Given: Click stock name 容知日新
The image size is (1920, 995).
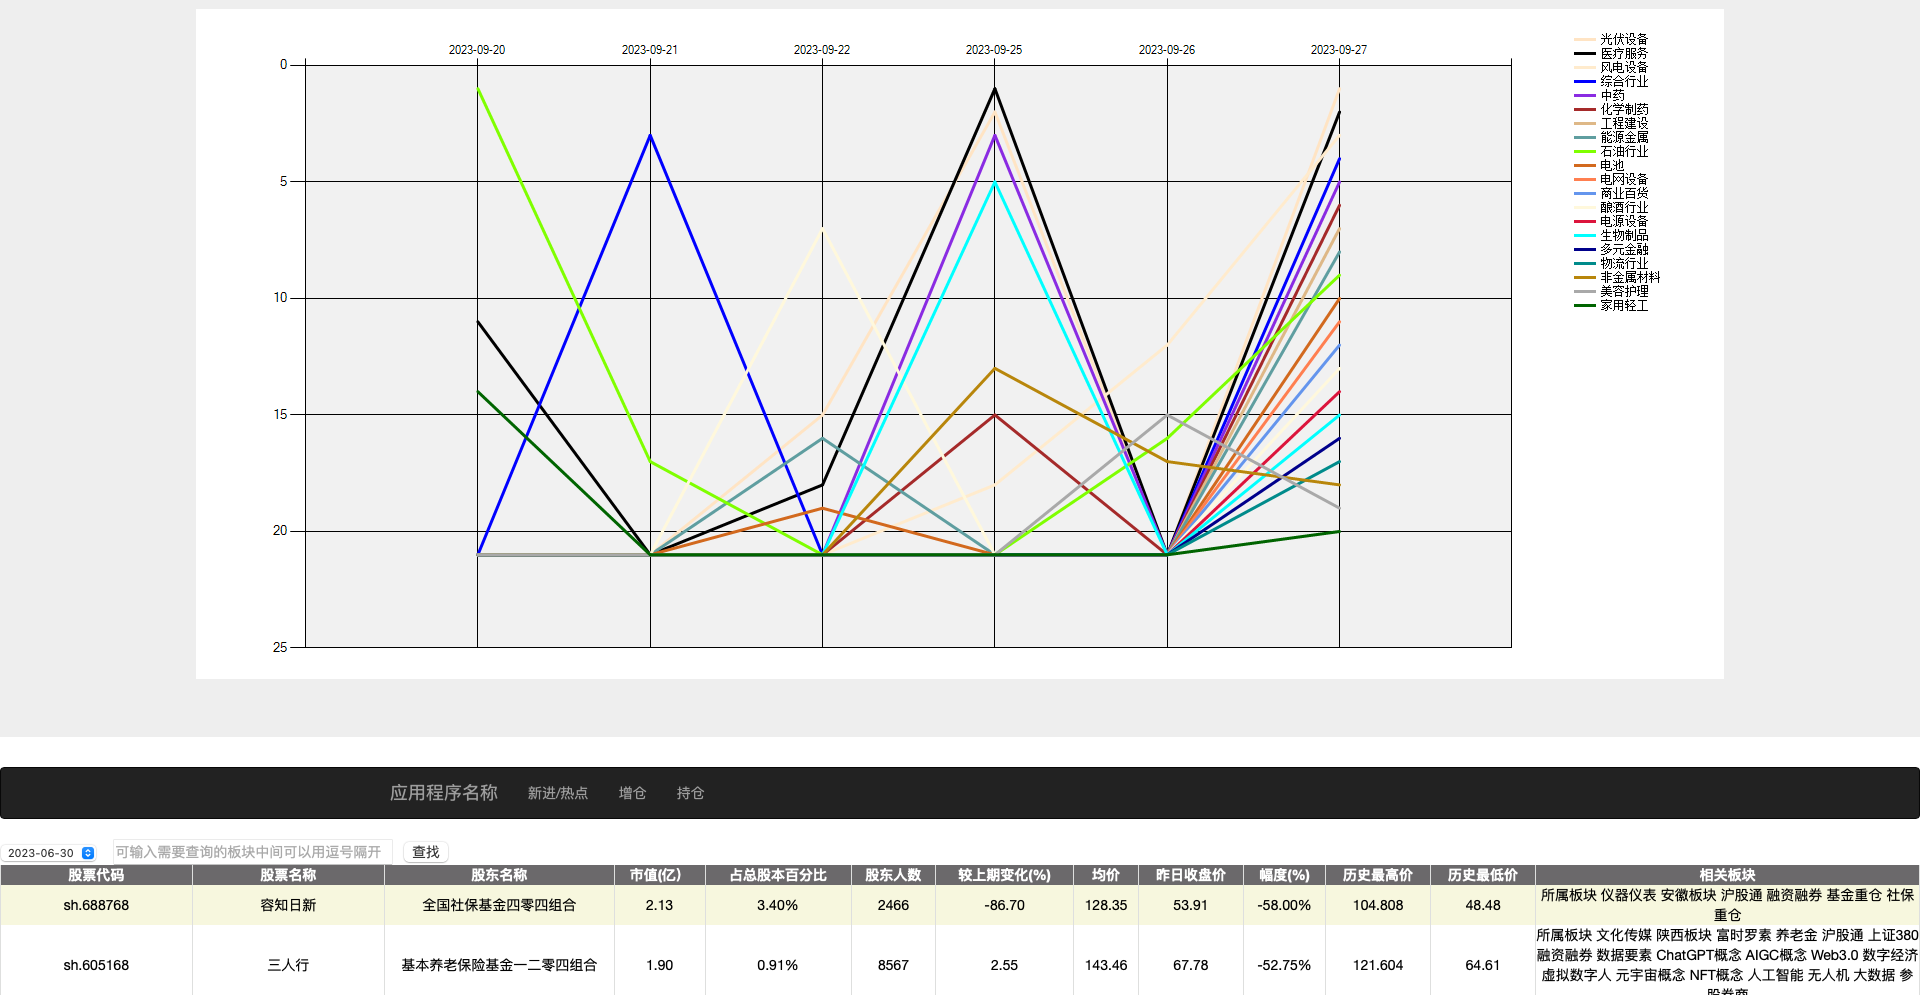Looking at the screenshot, I should tap(288, 905).
